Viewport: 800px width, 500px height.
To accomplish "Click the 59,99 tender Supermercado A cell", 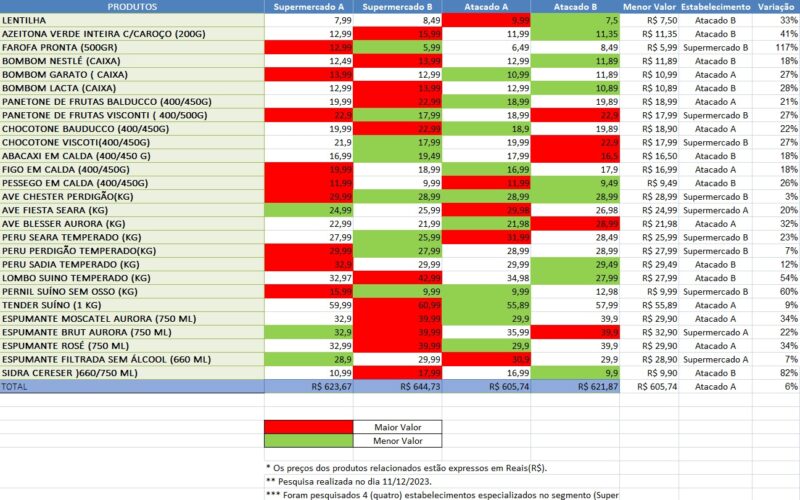I will tap(309, 305).
